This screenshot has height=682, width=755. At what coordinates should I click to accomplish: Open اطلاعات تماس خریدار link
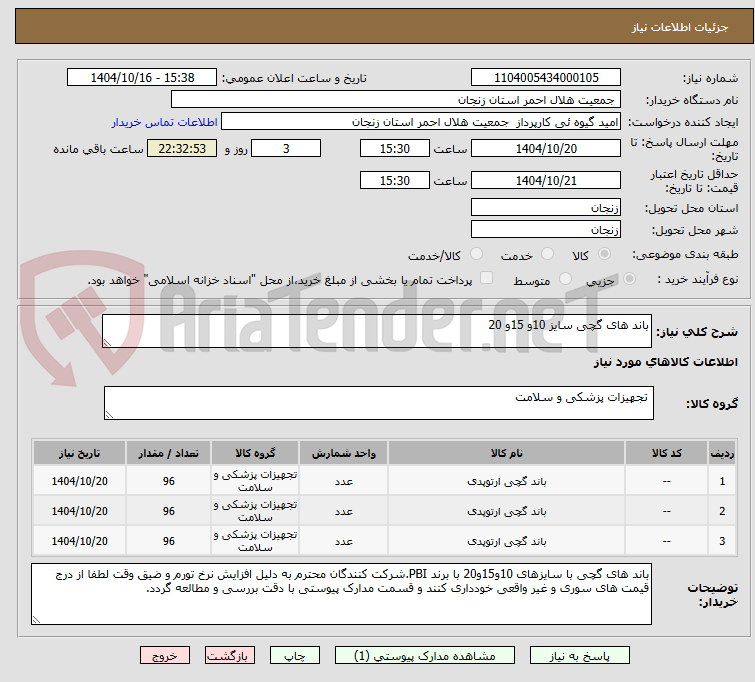pyautogui.click(x=165, y=122)
